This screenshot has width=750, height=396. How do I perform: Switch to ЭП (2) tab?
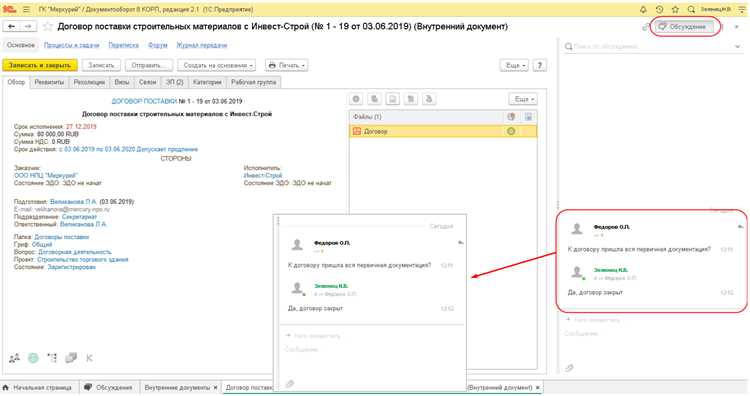[175, 82]
